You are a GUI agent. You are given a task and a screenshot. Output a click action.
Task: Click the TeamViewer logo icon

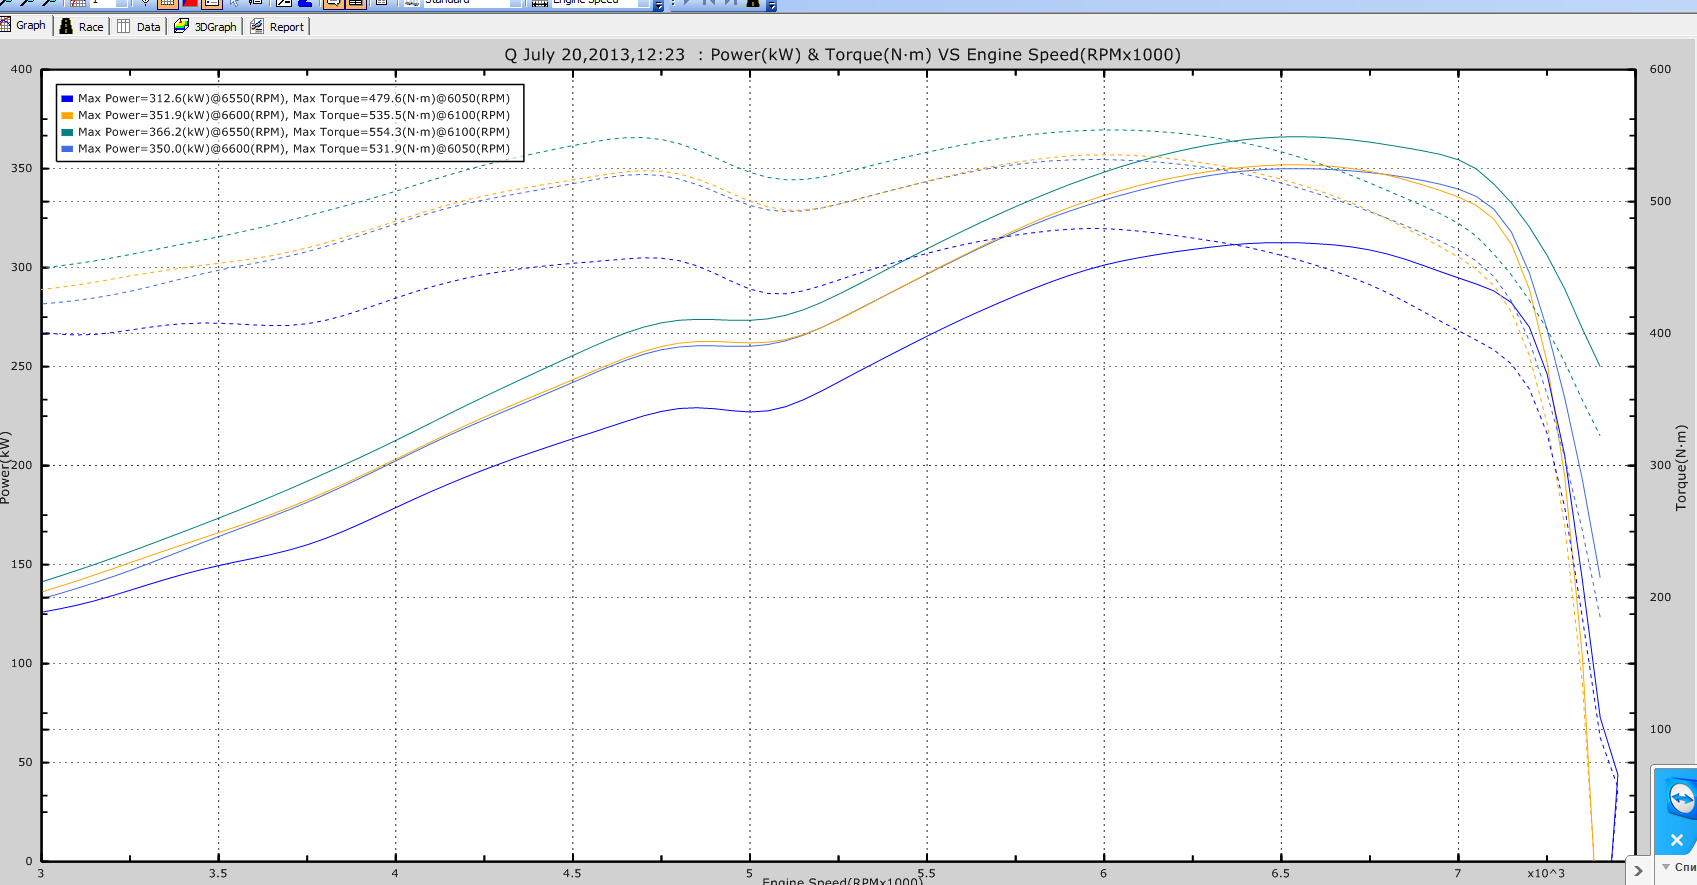[1681, 799]
